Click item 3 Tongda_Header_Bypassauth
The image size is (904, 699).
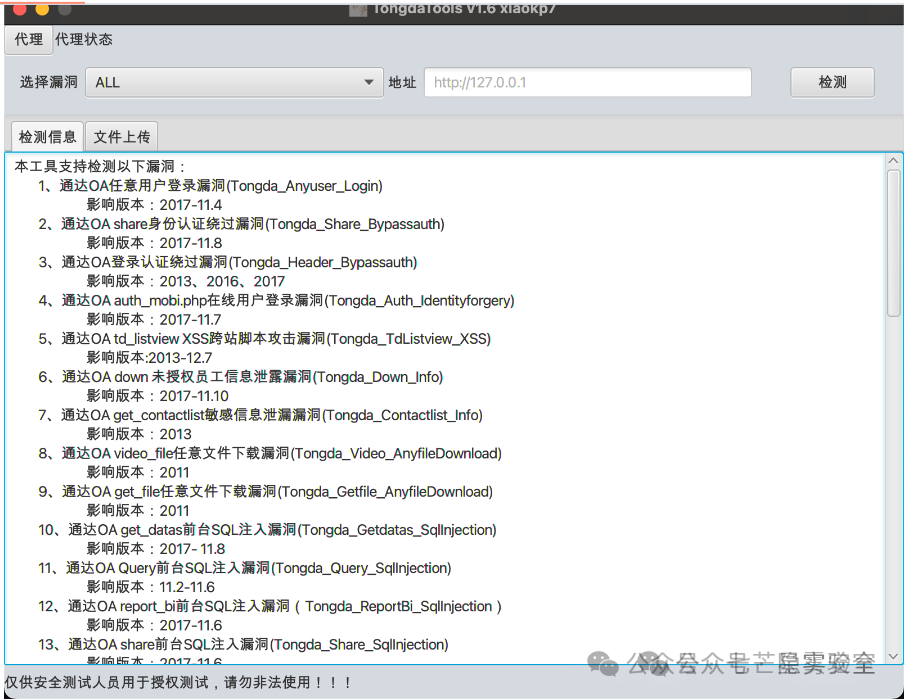click(228, 262)
